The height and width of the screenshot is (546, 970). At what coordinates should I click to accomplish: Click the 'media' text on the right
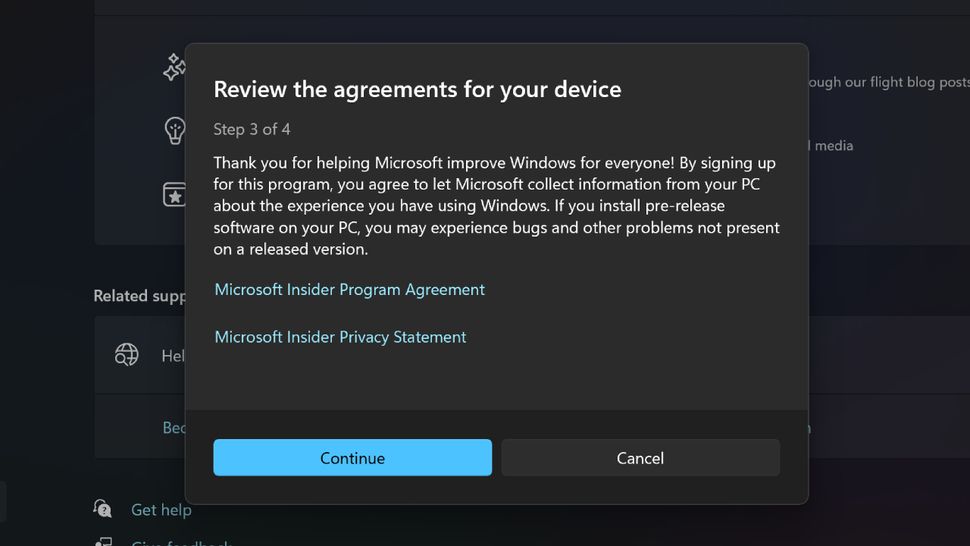833,146
